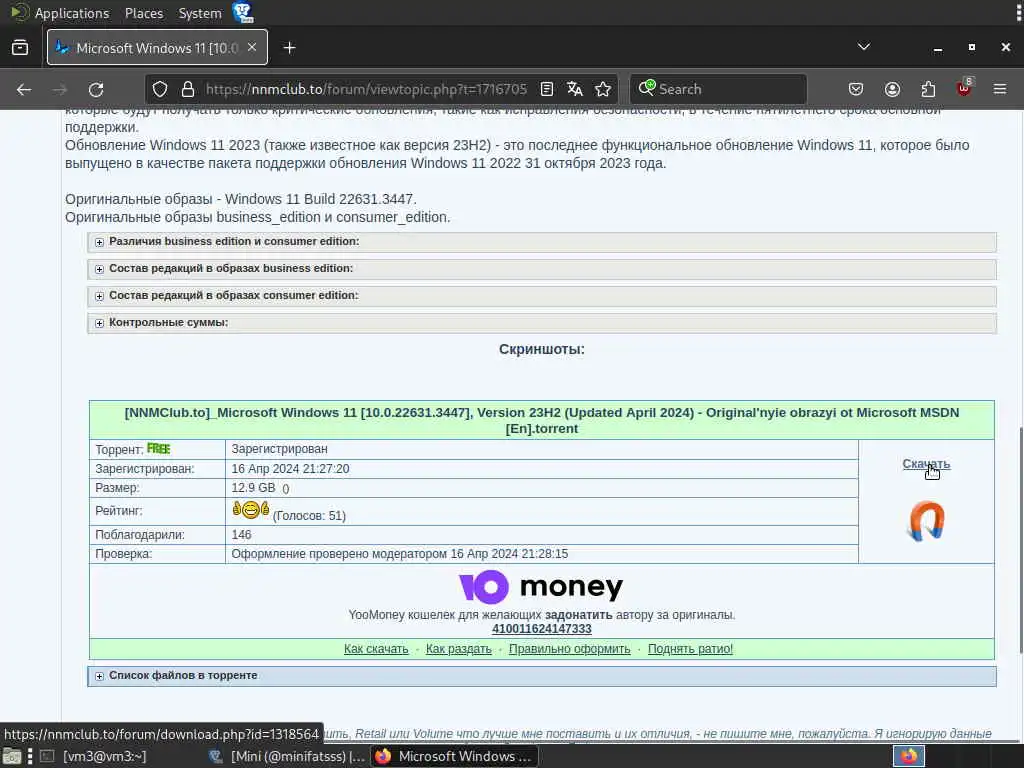This screenshot has width=1024, height=768.
Task: Click the Скачать download link
Action: [926, 464]
